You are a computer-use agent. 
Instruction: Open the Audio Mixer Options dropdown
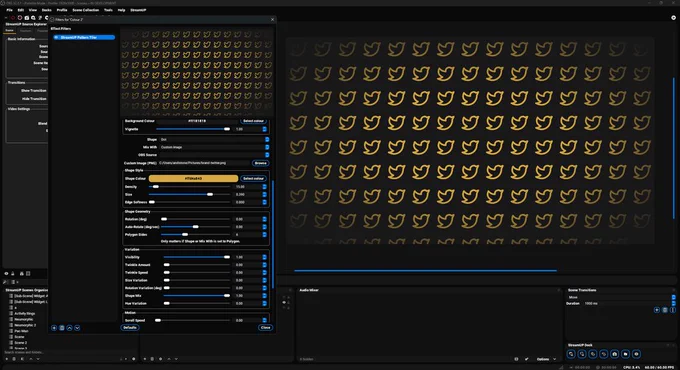[546, 359]
